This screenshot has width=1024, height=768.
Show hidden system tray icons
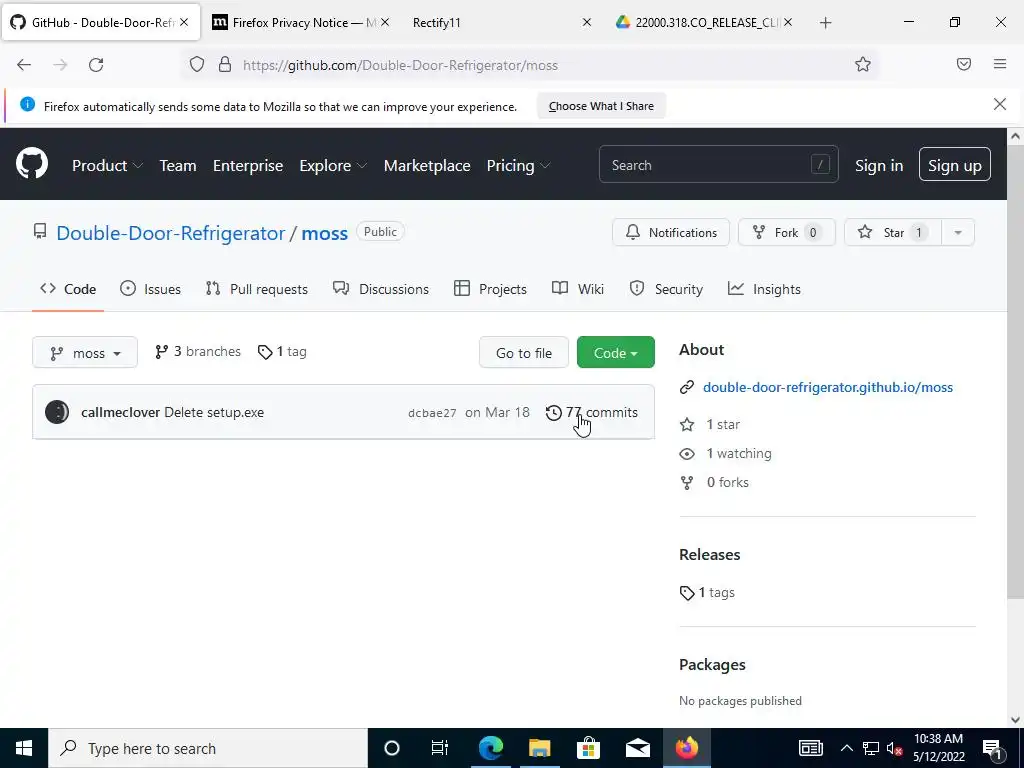click(x=846, y=748)
